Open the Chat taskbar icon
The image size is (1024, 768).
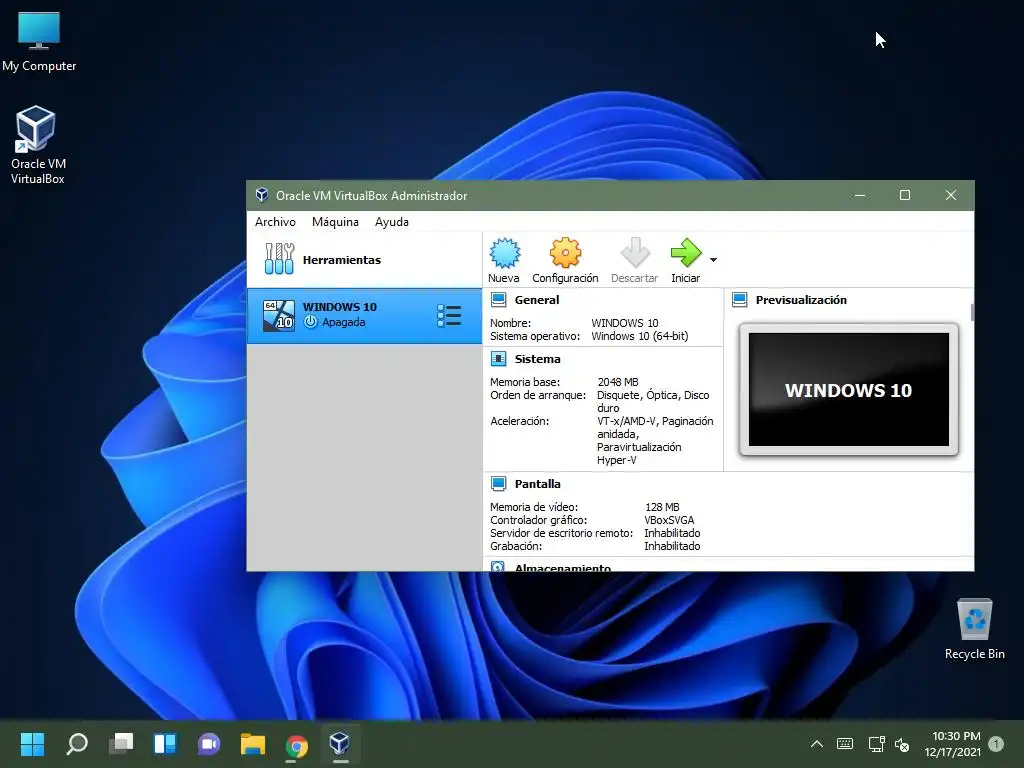click(x=209, y=744)
